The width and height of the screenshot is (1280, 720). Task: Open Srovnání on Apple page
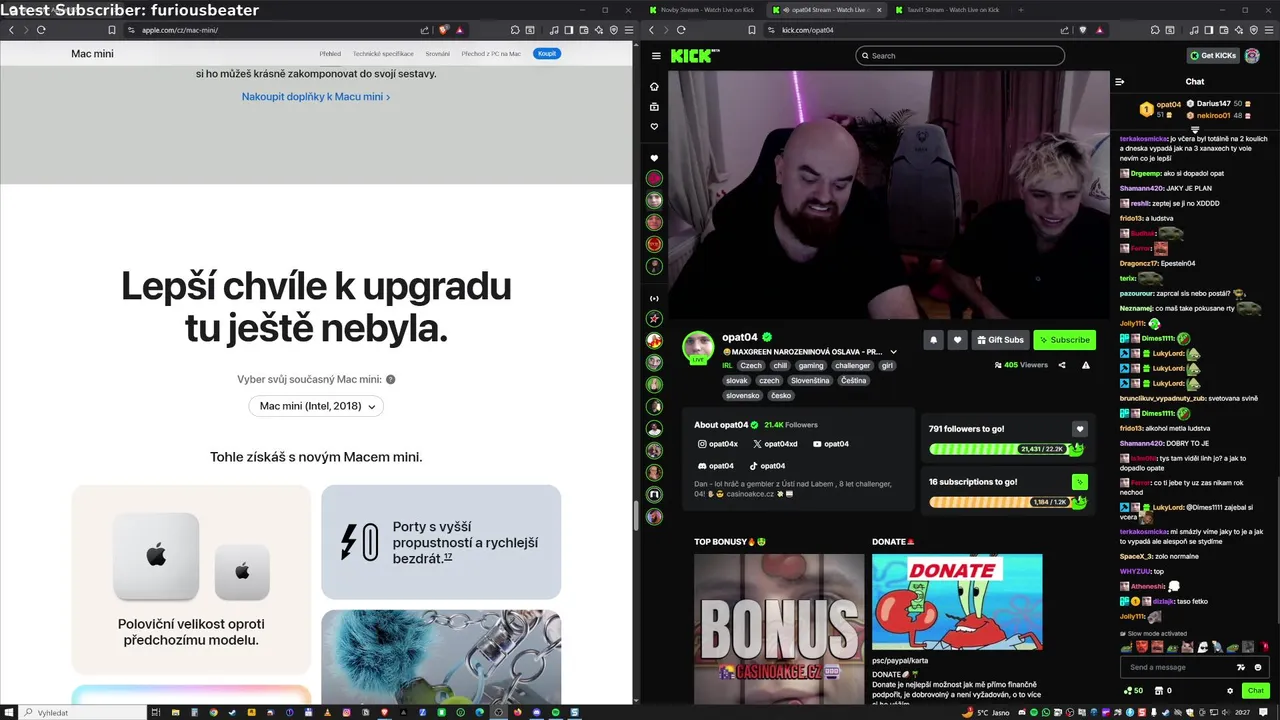[x=437, y=53]
